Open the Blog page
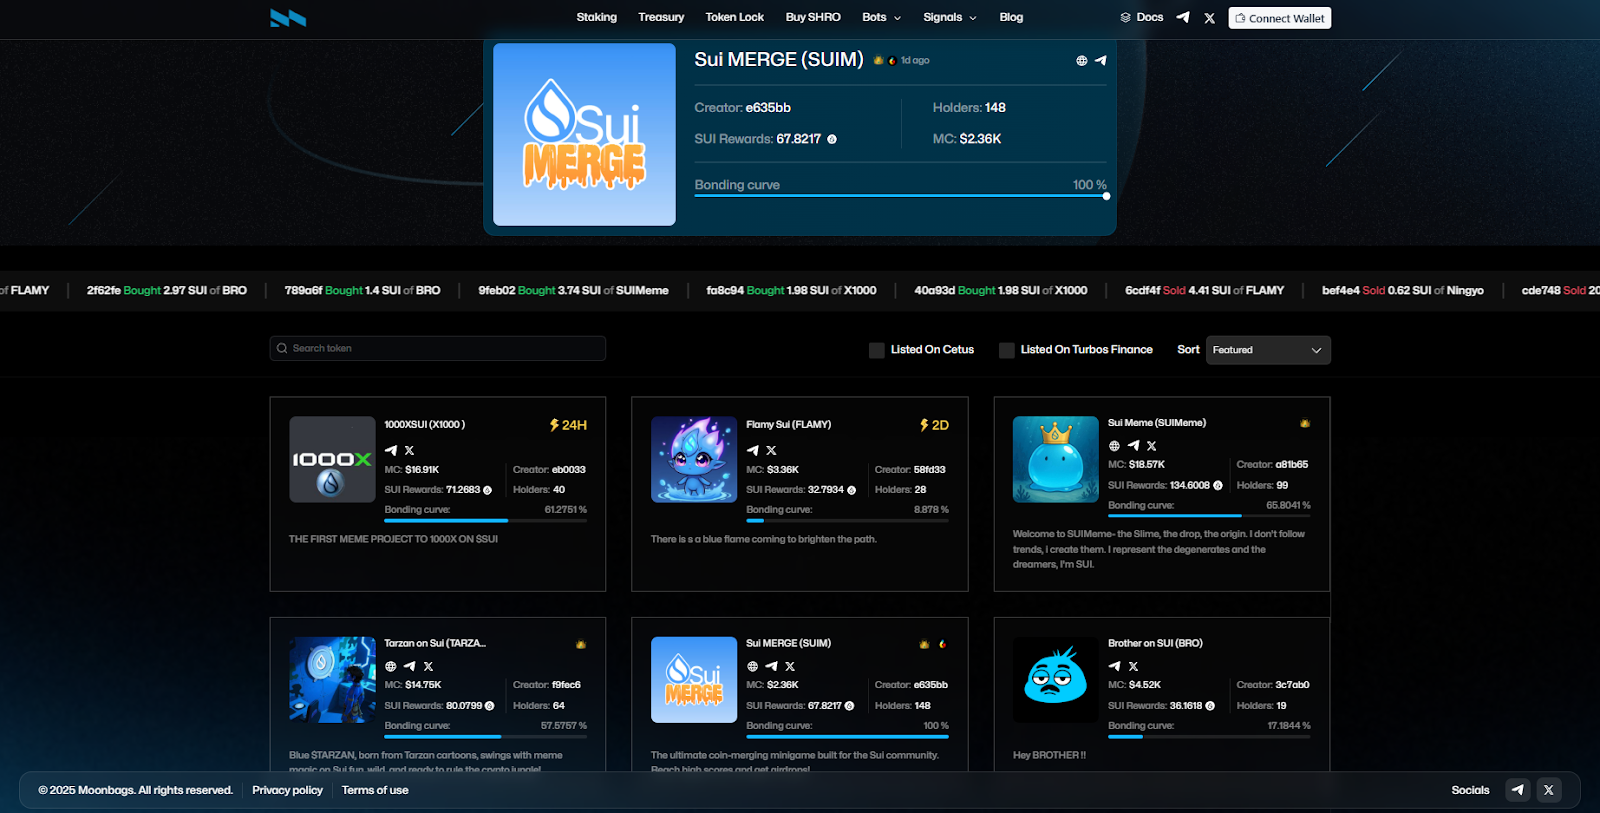 pyautogui.click(x=1011, y=17)
